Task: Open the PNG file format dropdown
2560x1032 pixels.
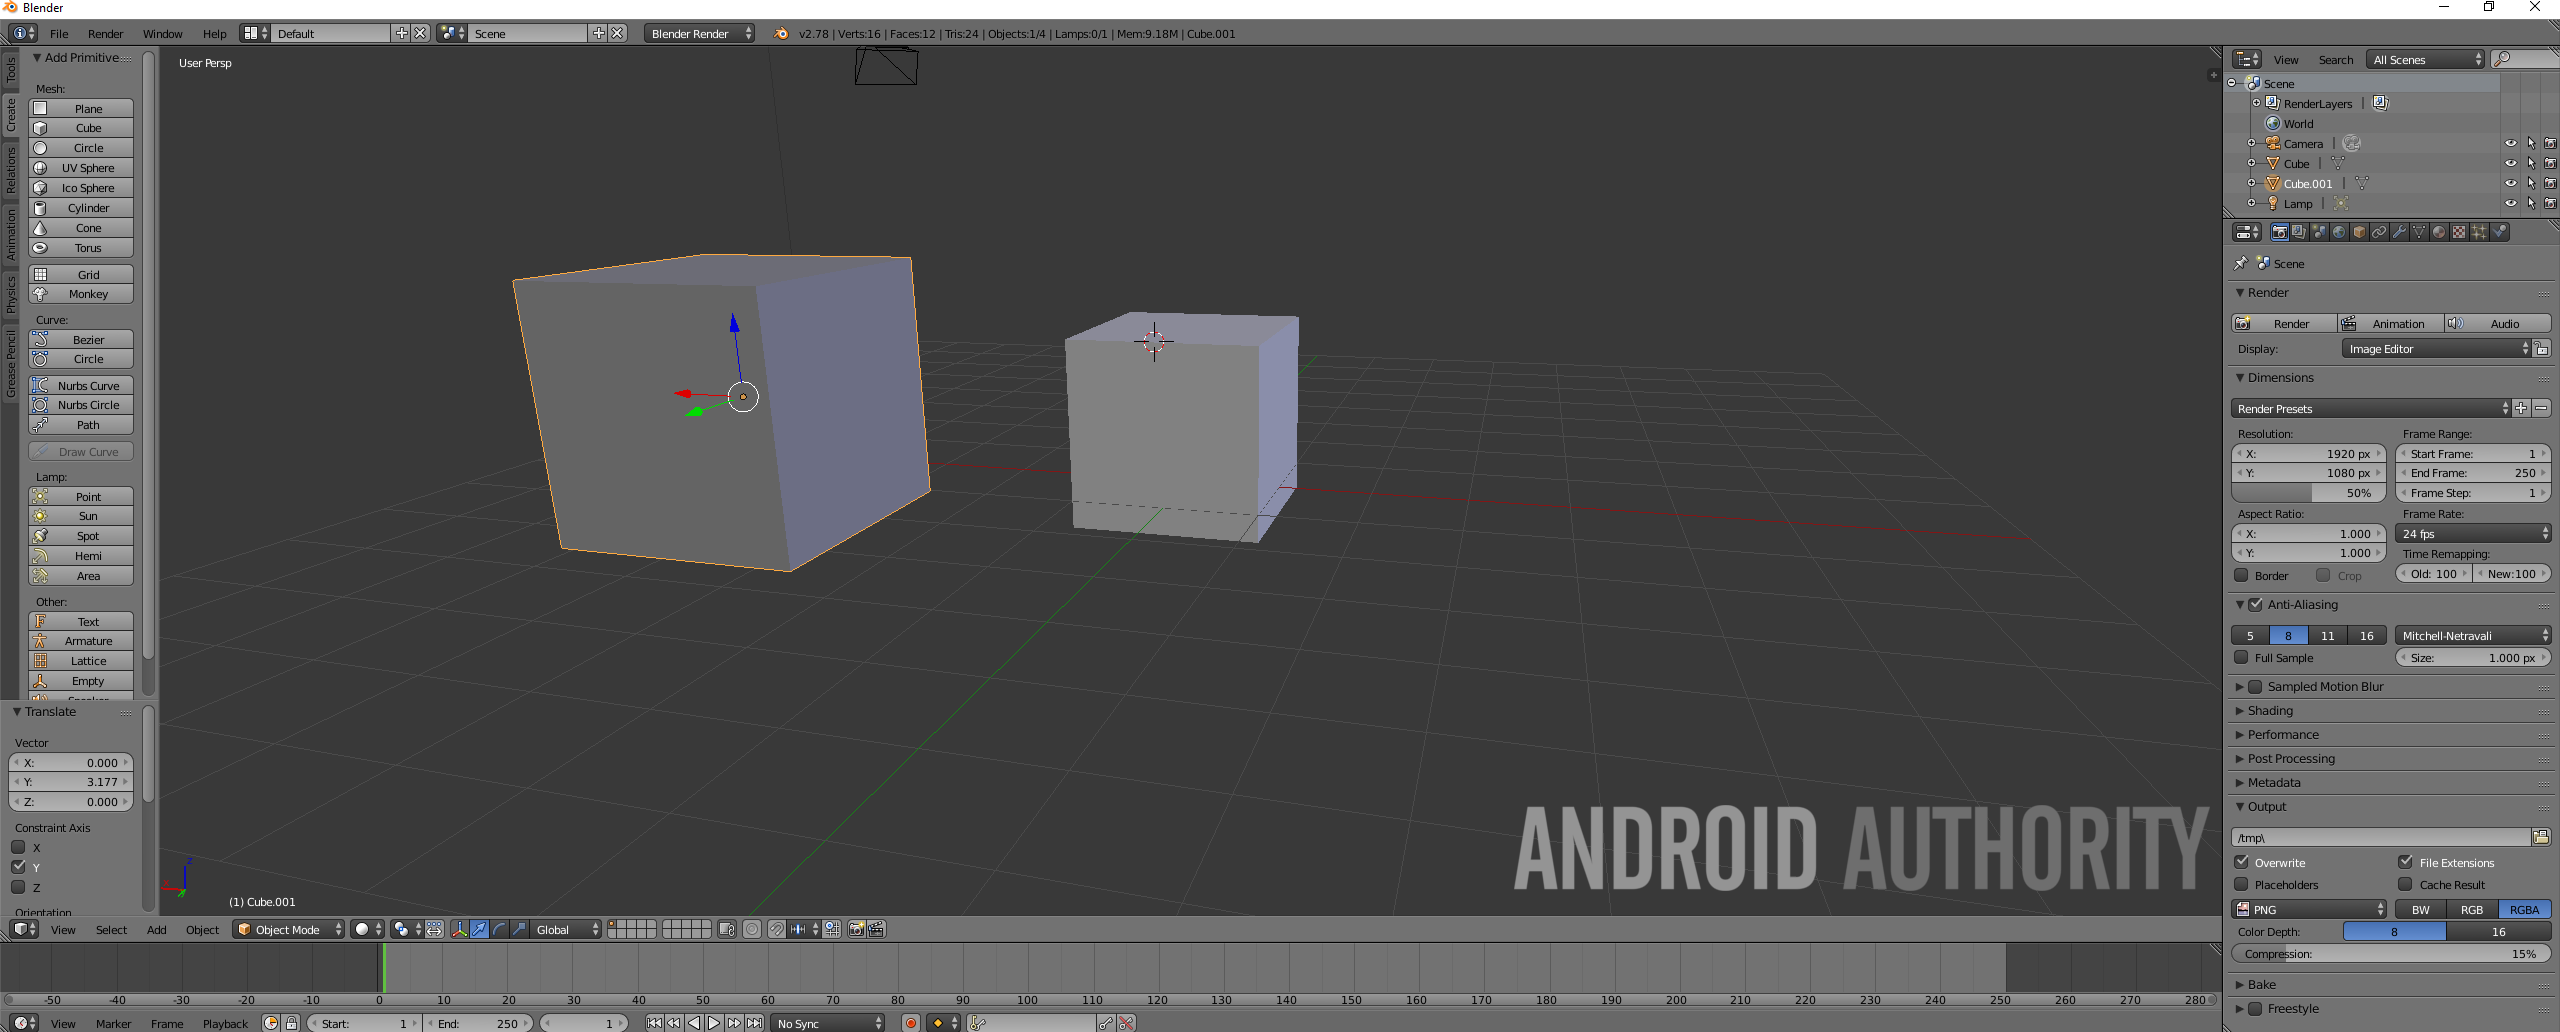Action: pyautogui.click(x=2310, y=909)
